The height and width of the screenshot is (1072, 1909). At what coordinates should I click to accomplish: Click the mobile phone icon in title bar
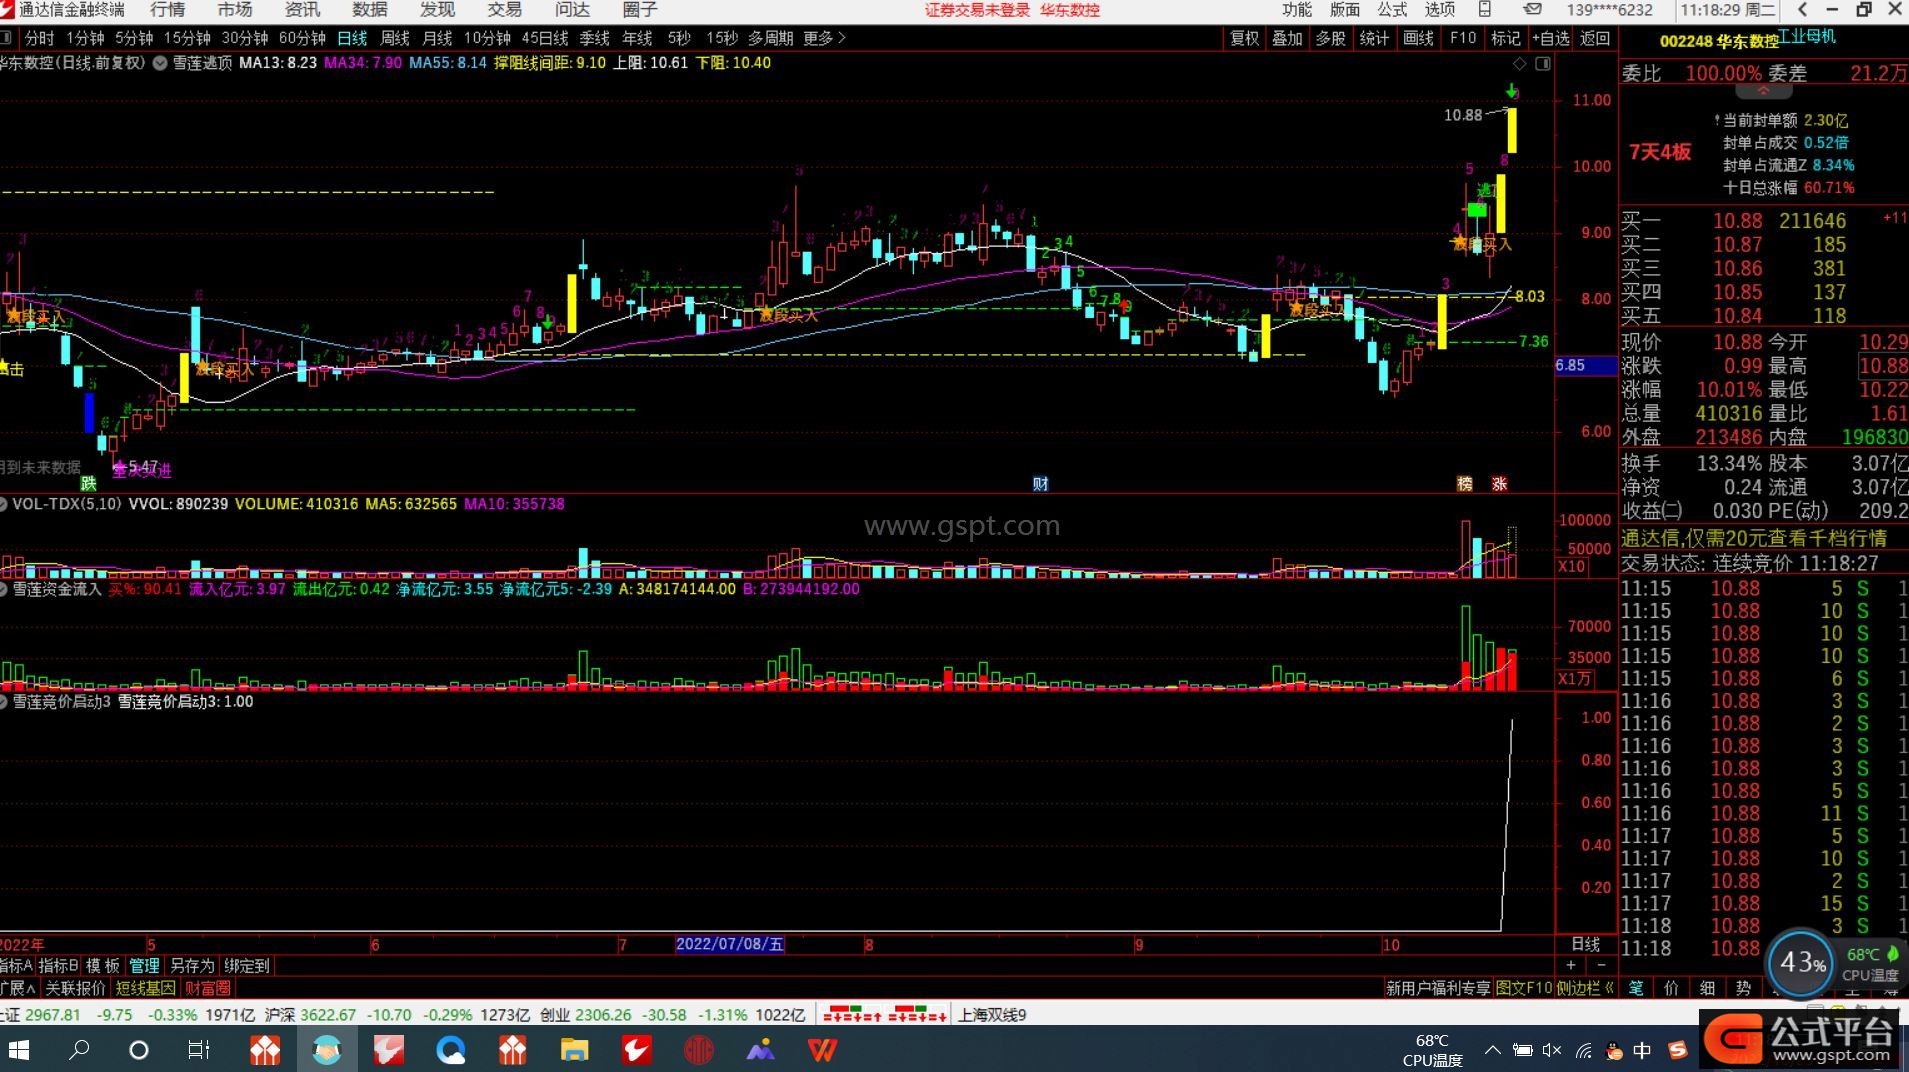[1485, 10]
